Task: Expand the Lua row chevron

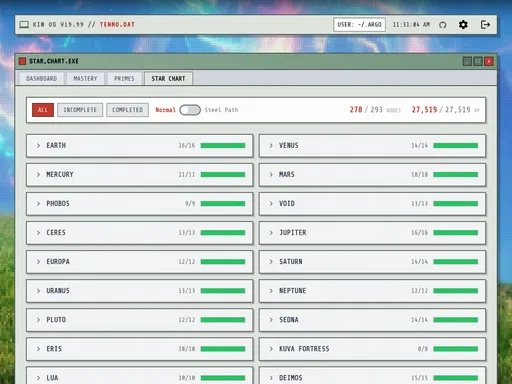Action: point(38,378)
